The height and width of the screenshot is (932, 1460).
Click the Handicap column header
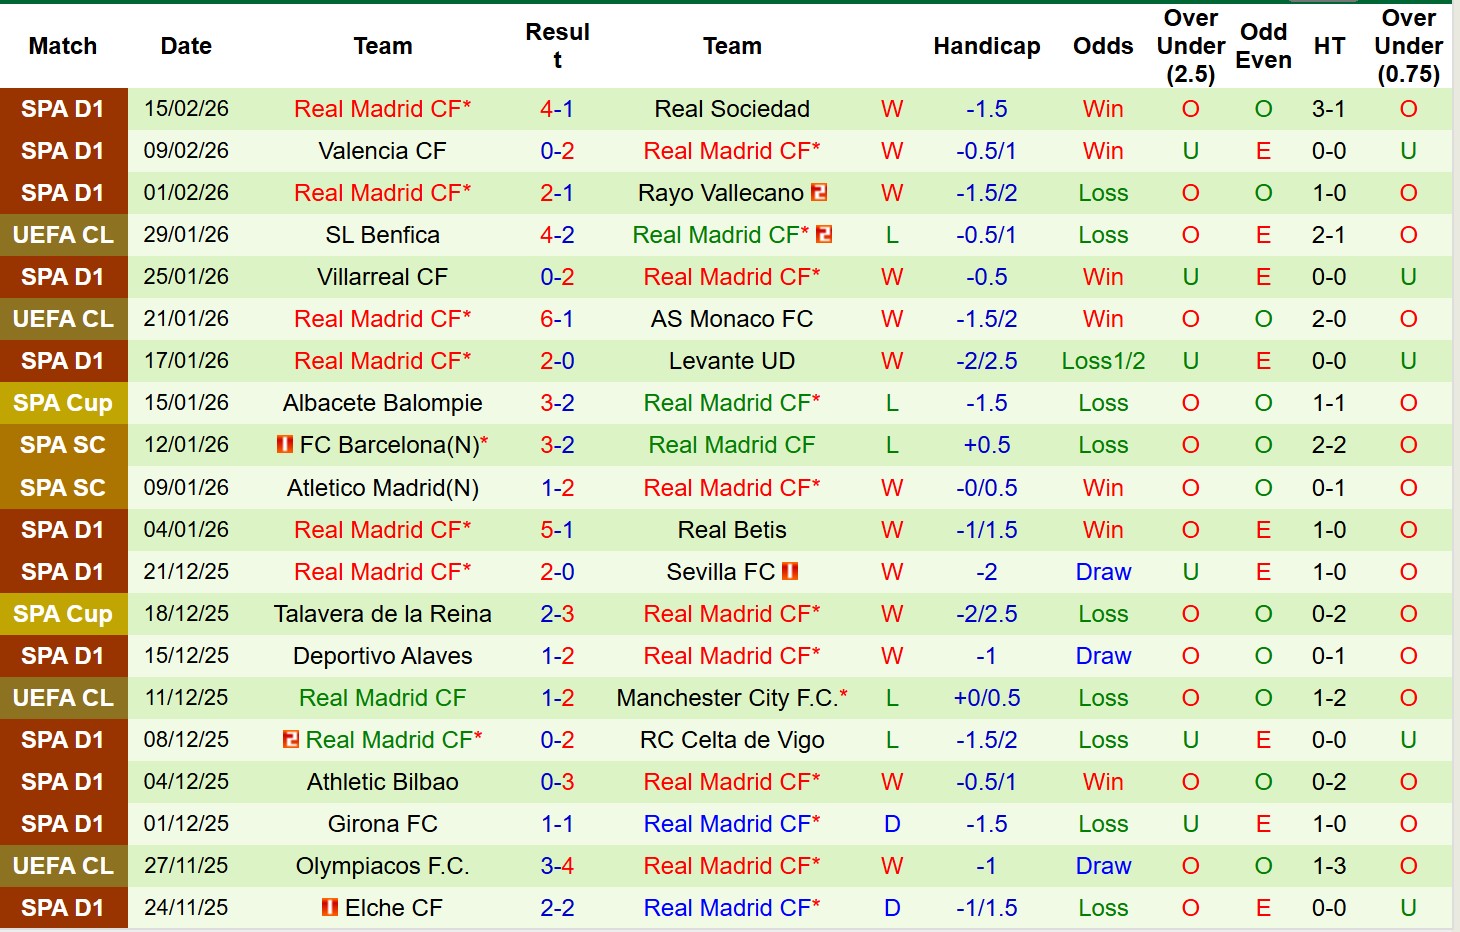click(986, 46)
